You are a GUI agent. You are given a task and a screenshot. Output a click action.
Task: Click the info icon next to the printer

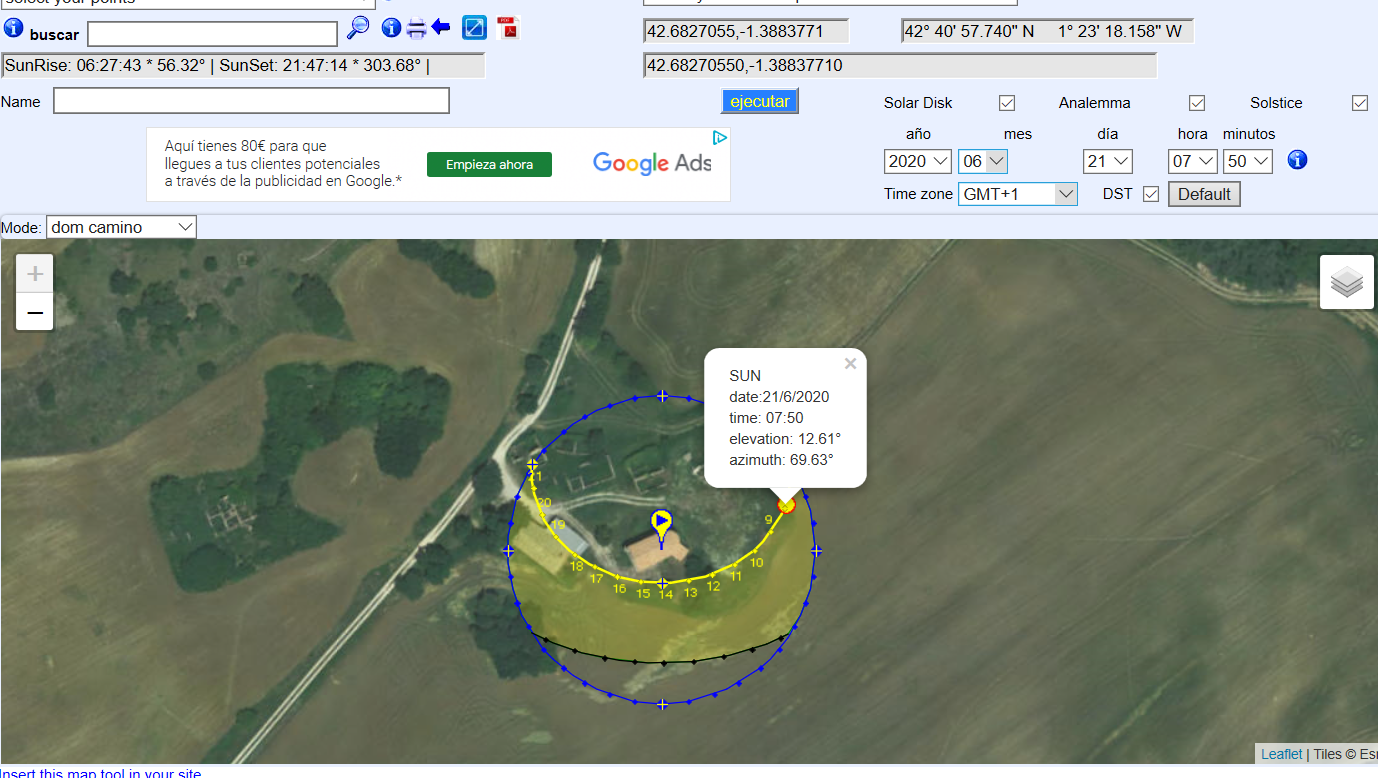[x=391, y=28]
